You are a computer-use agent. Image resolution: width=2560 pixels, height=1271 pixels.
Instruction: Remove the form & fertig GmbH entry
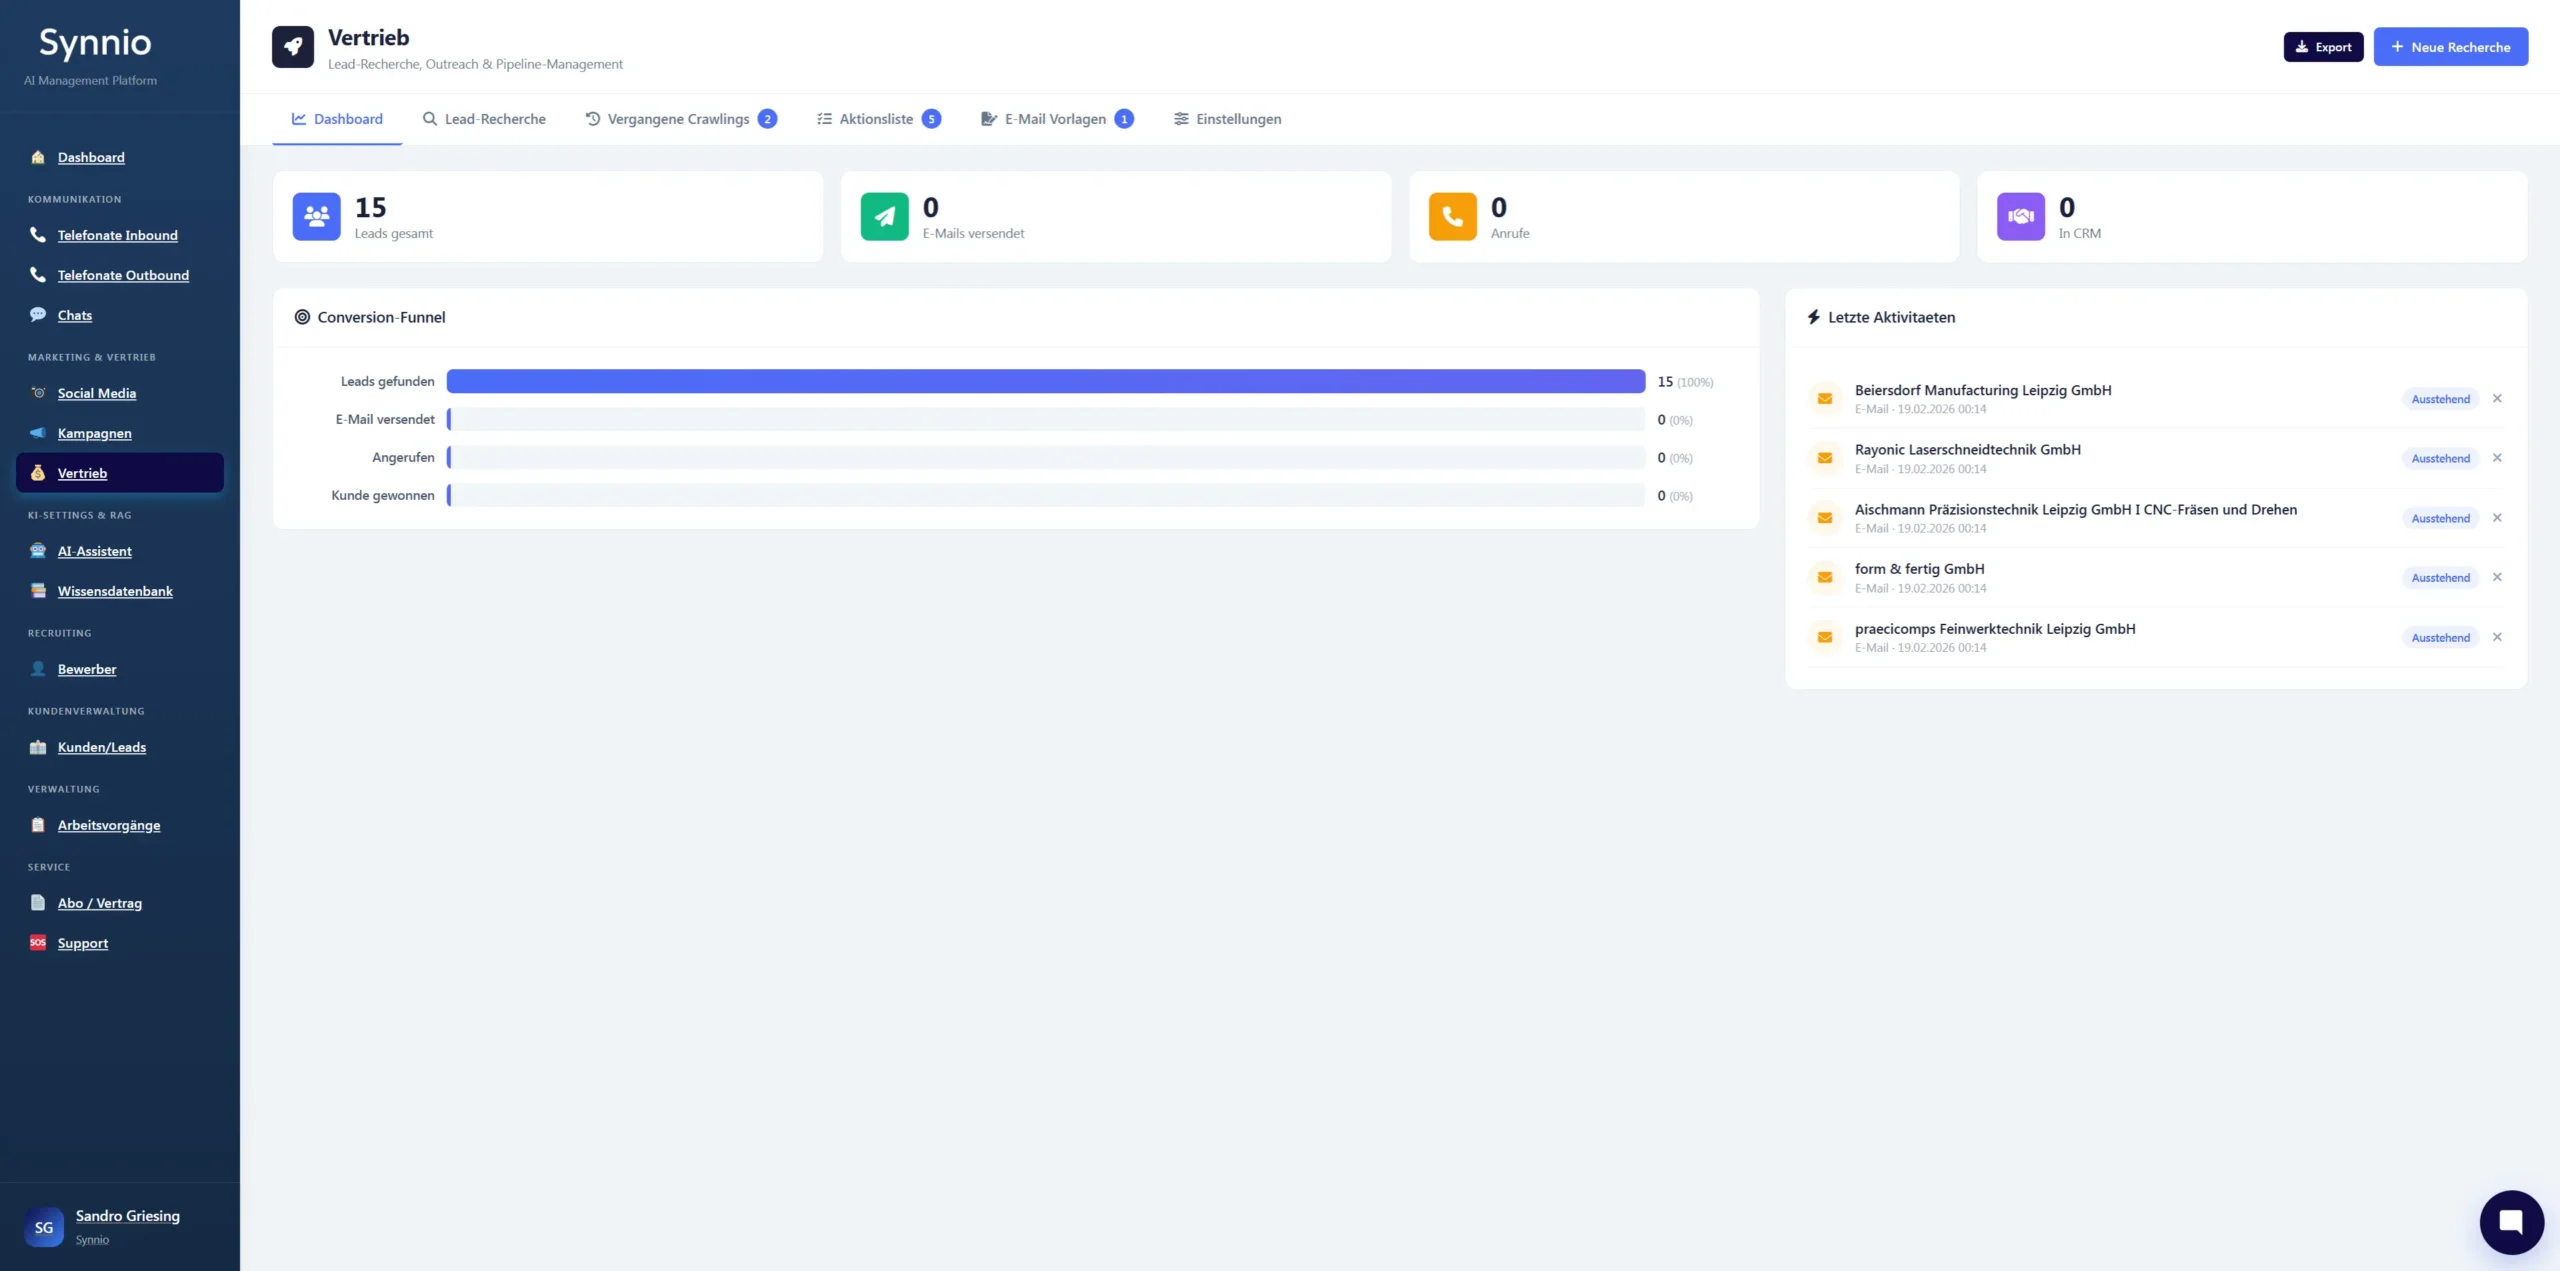pyautogui.click(x=2497, y=577)
